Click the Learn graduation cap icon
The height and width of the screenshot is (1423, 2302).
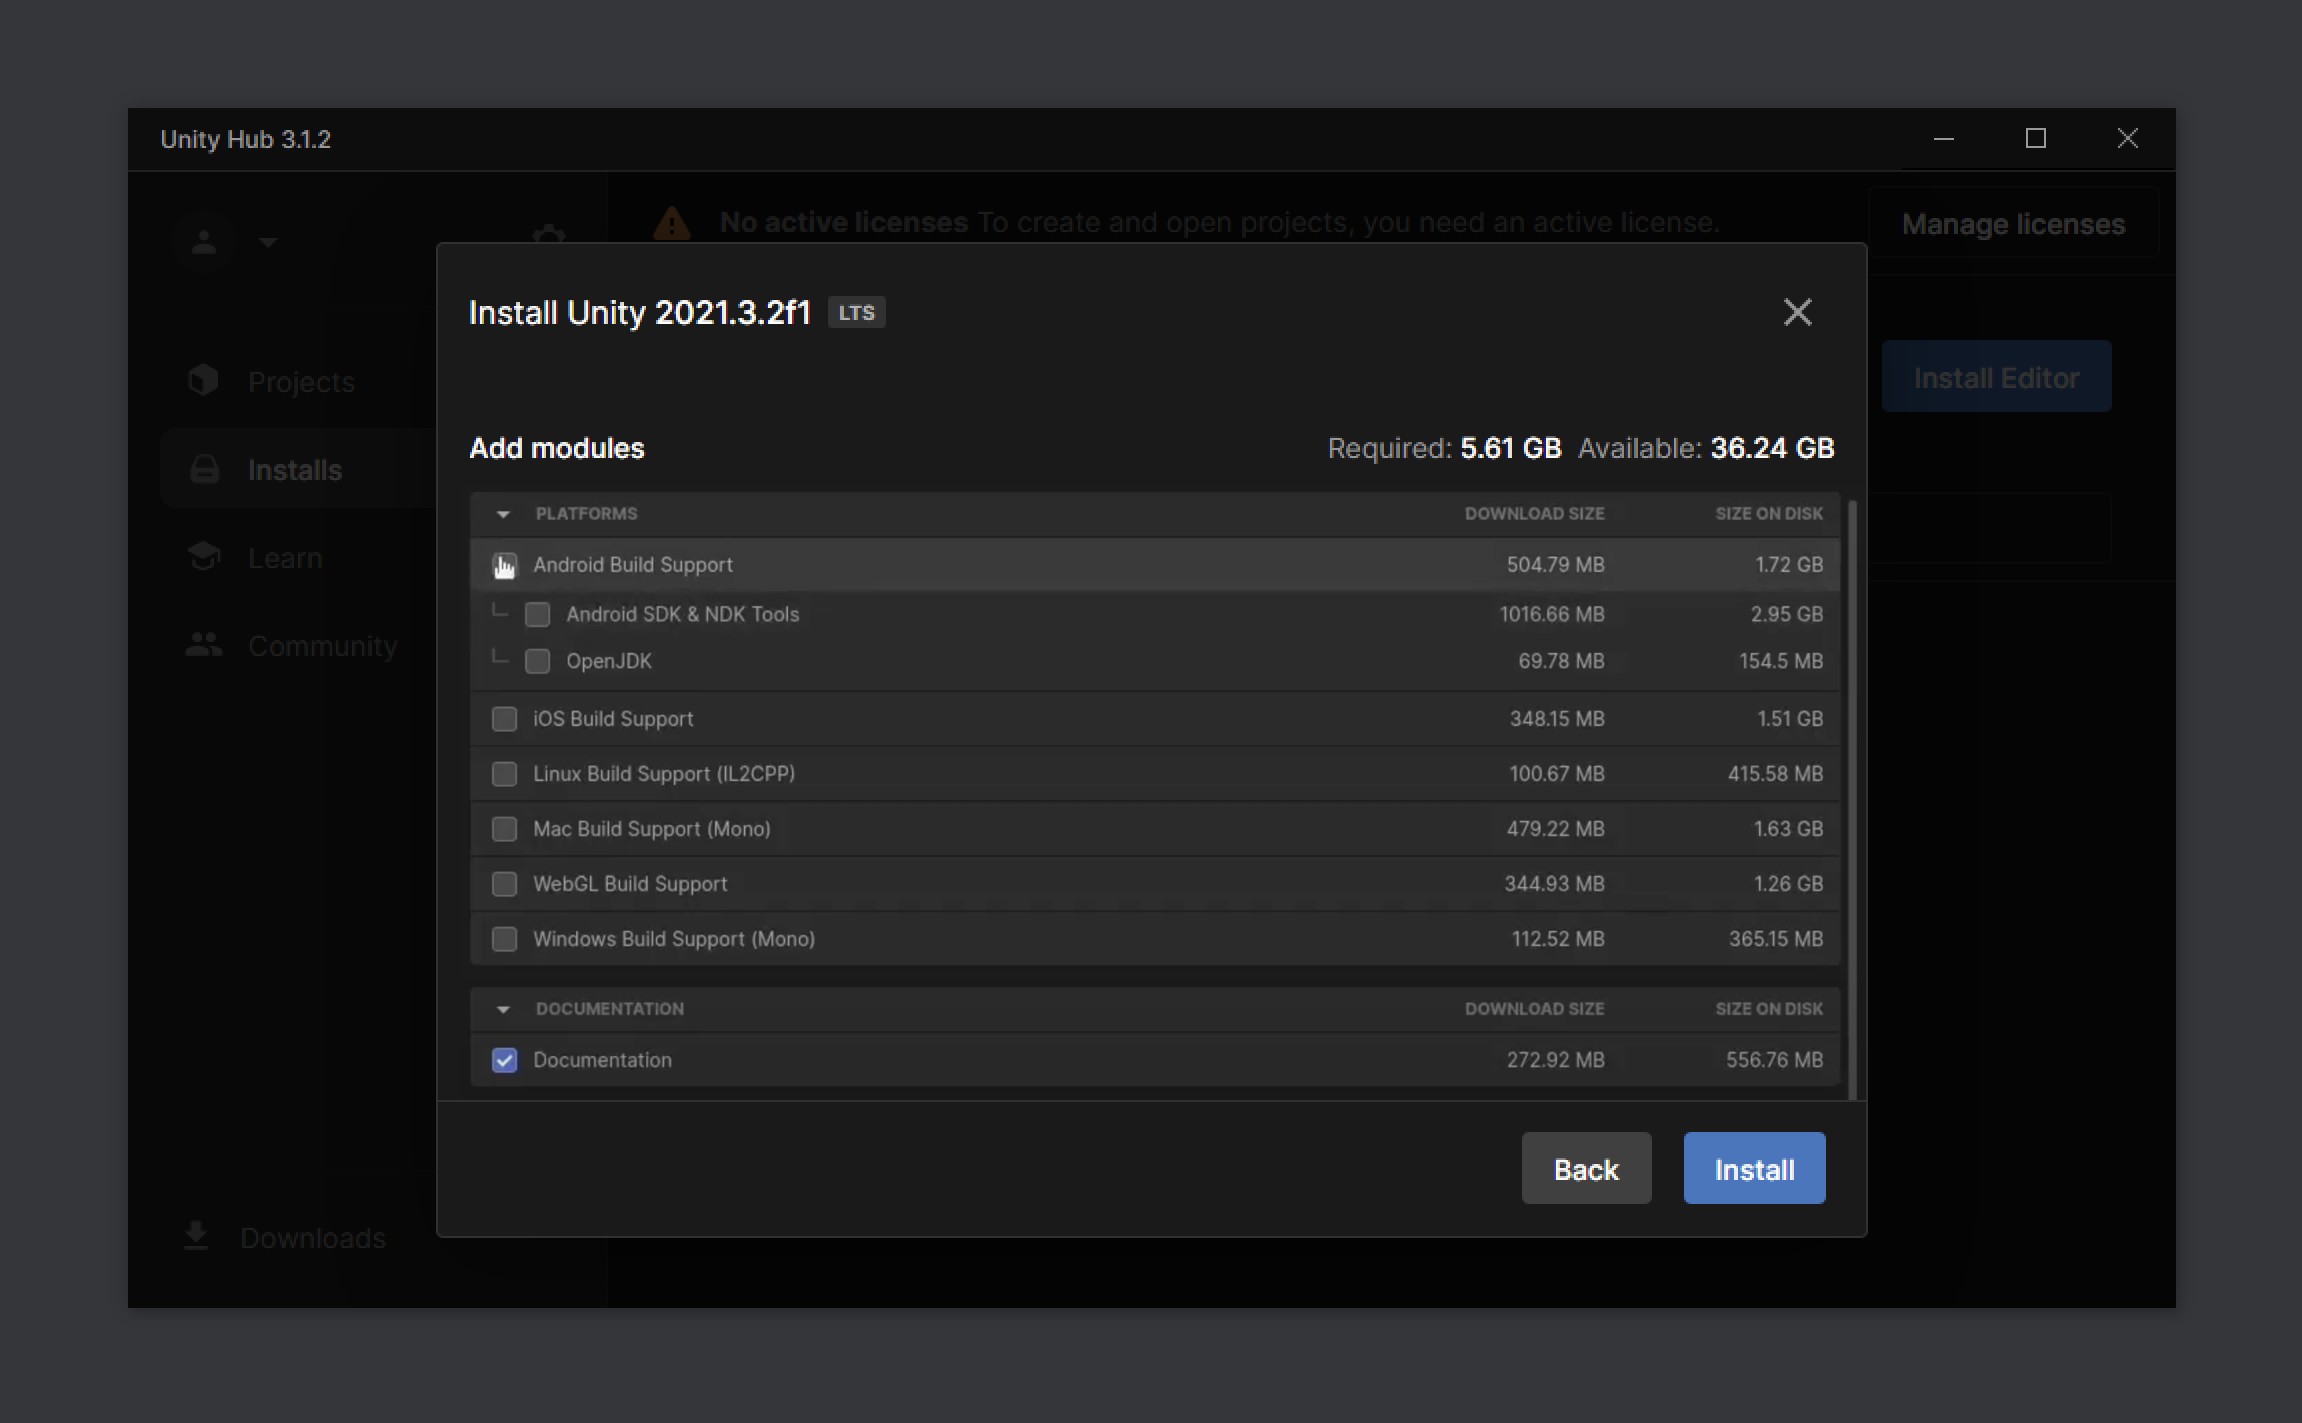pos(204,556)
